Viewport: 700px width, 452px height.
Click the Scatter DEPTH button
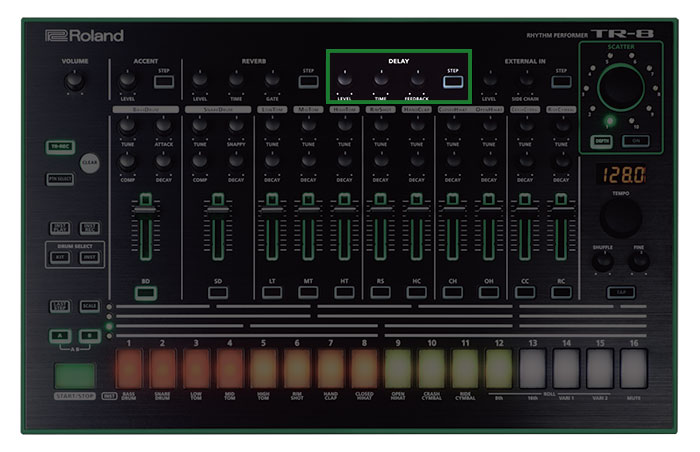(602, 141)
